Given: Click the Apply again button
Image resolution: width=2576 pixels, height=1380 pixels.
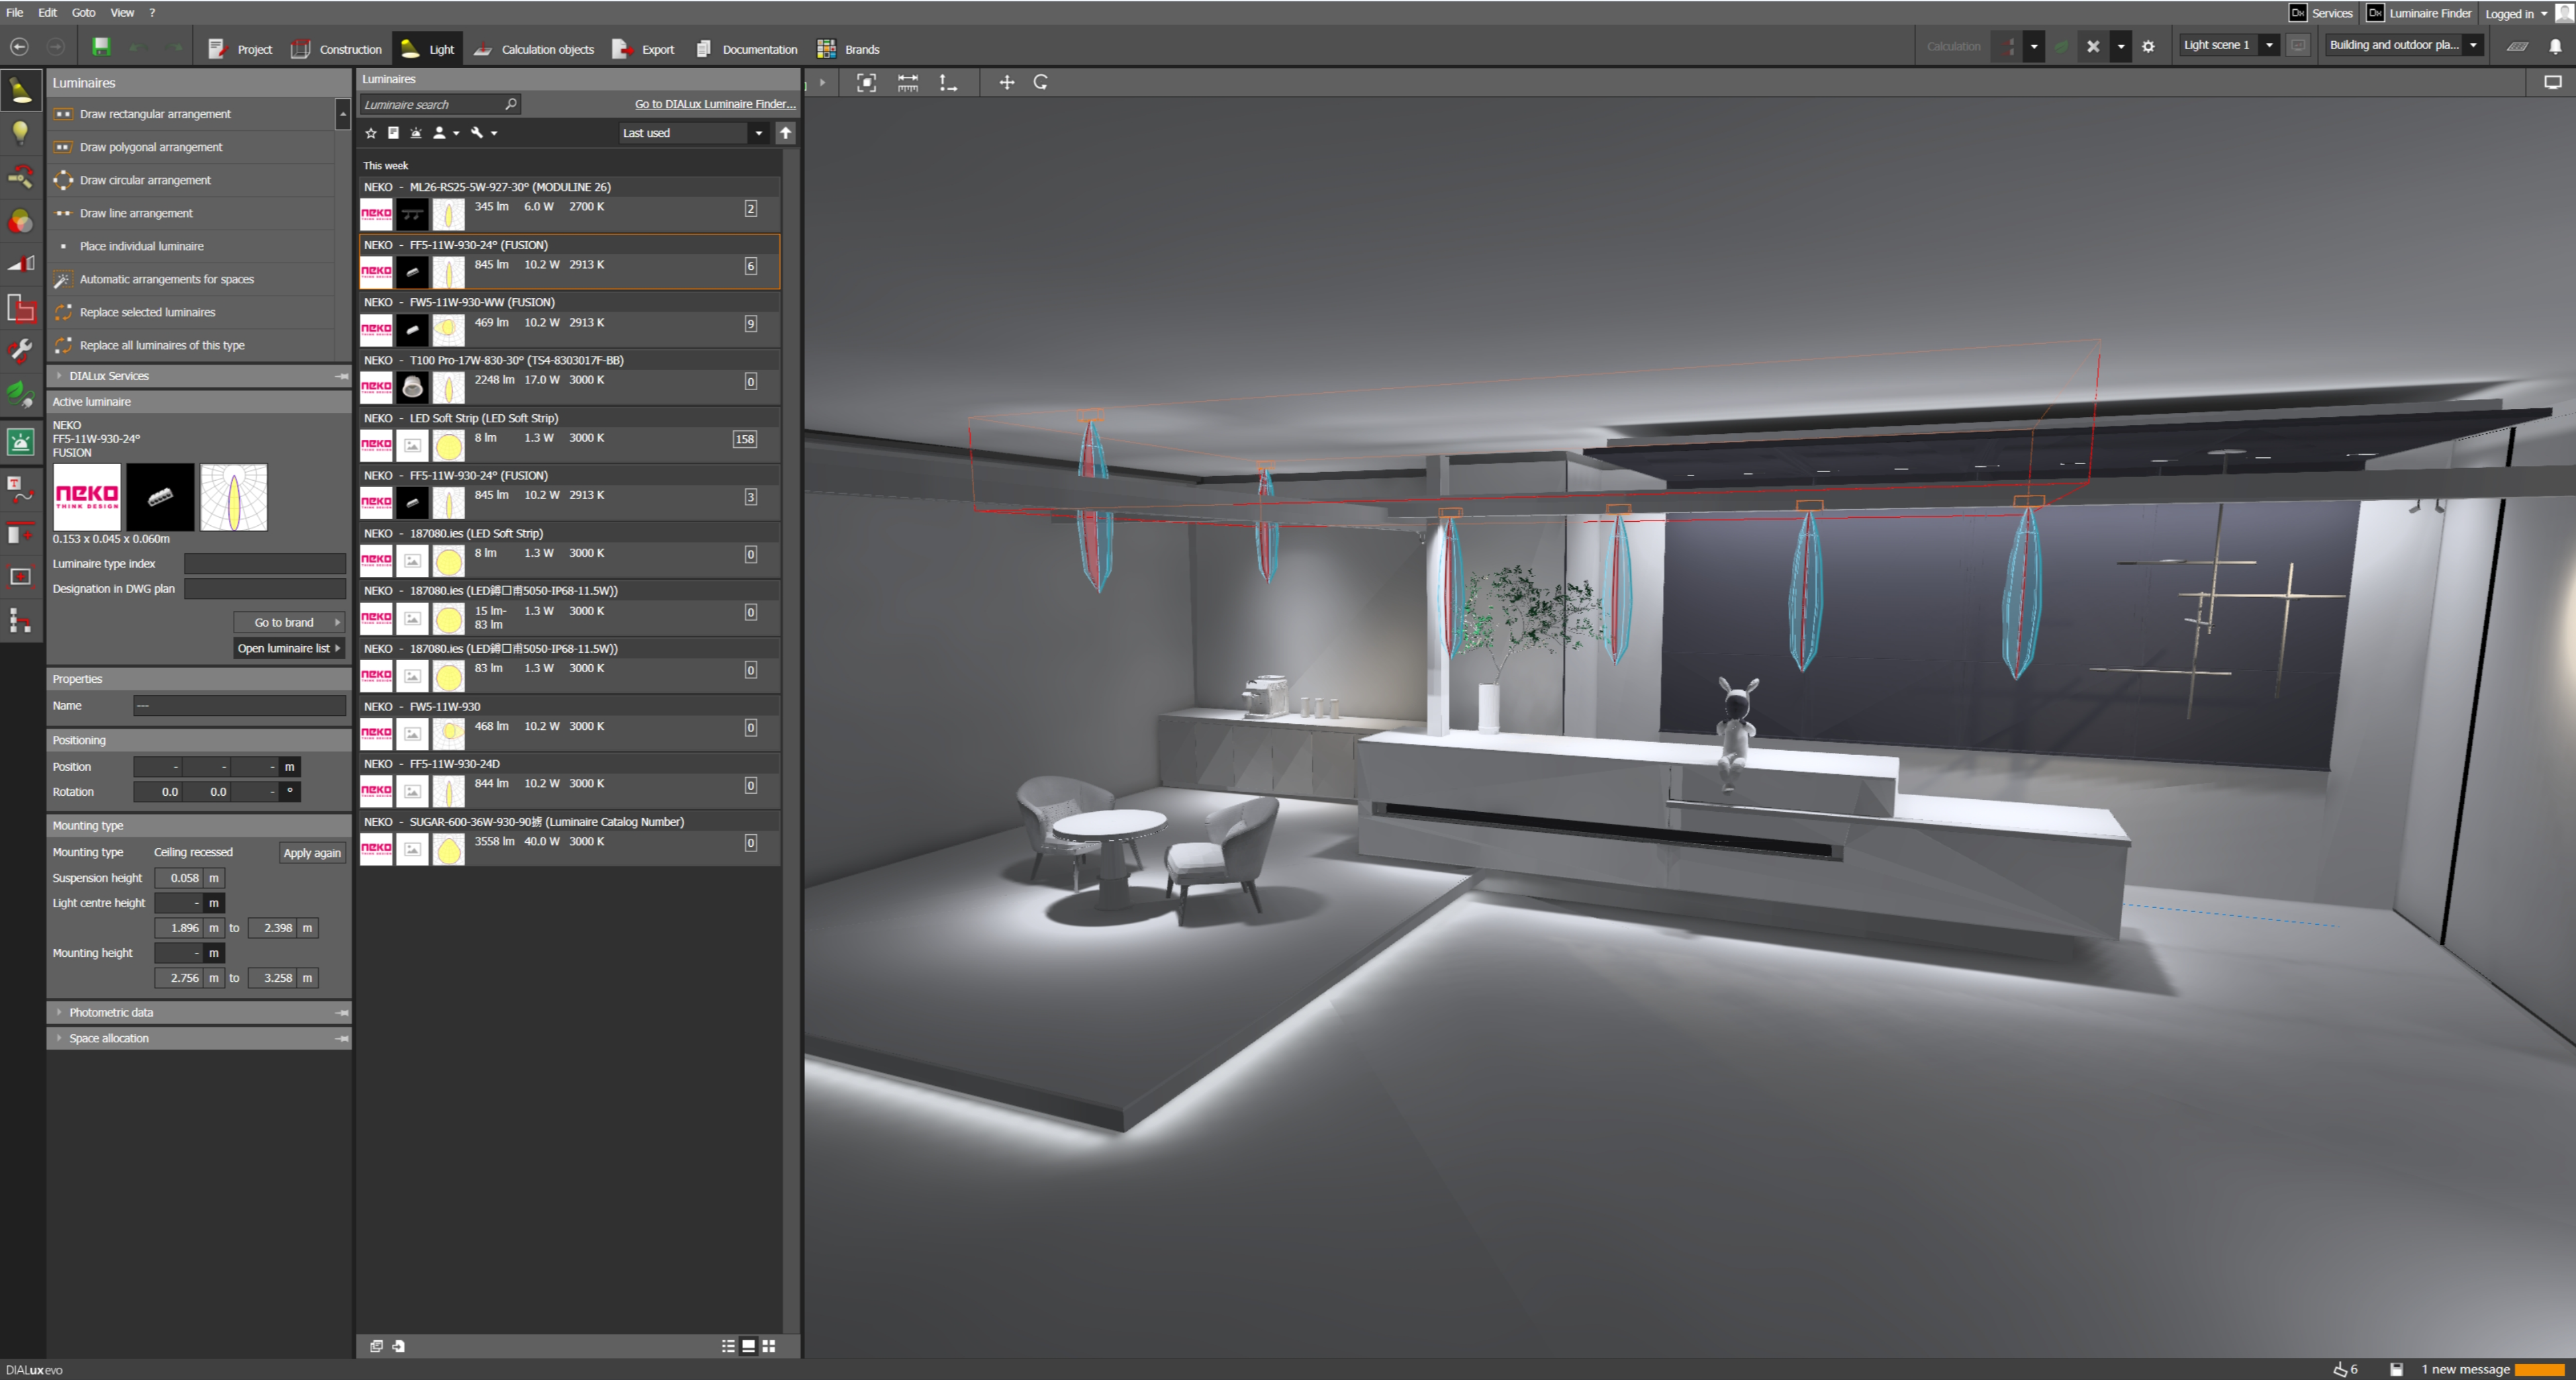Looking at the screenshot, I should [311, 853].
